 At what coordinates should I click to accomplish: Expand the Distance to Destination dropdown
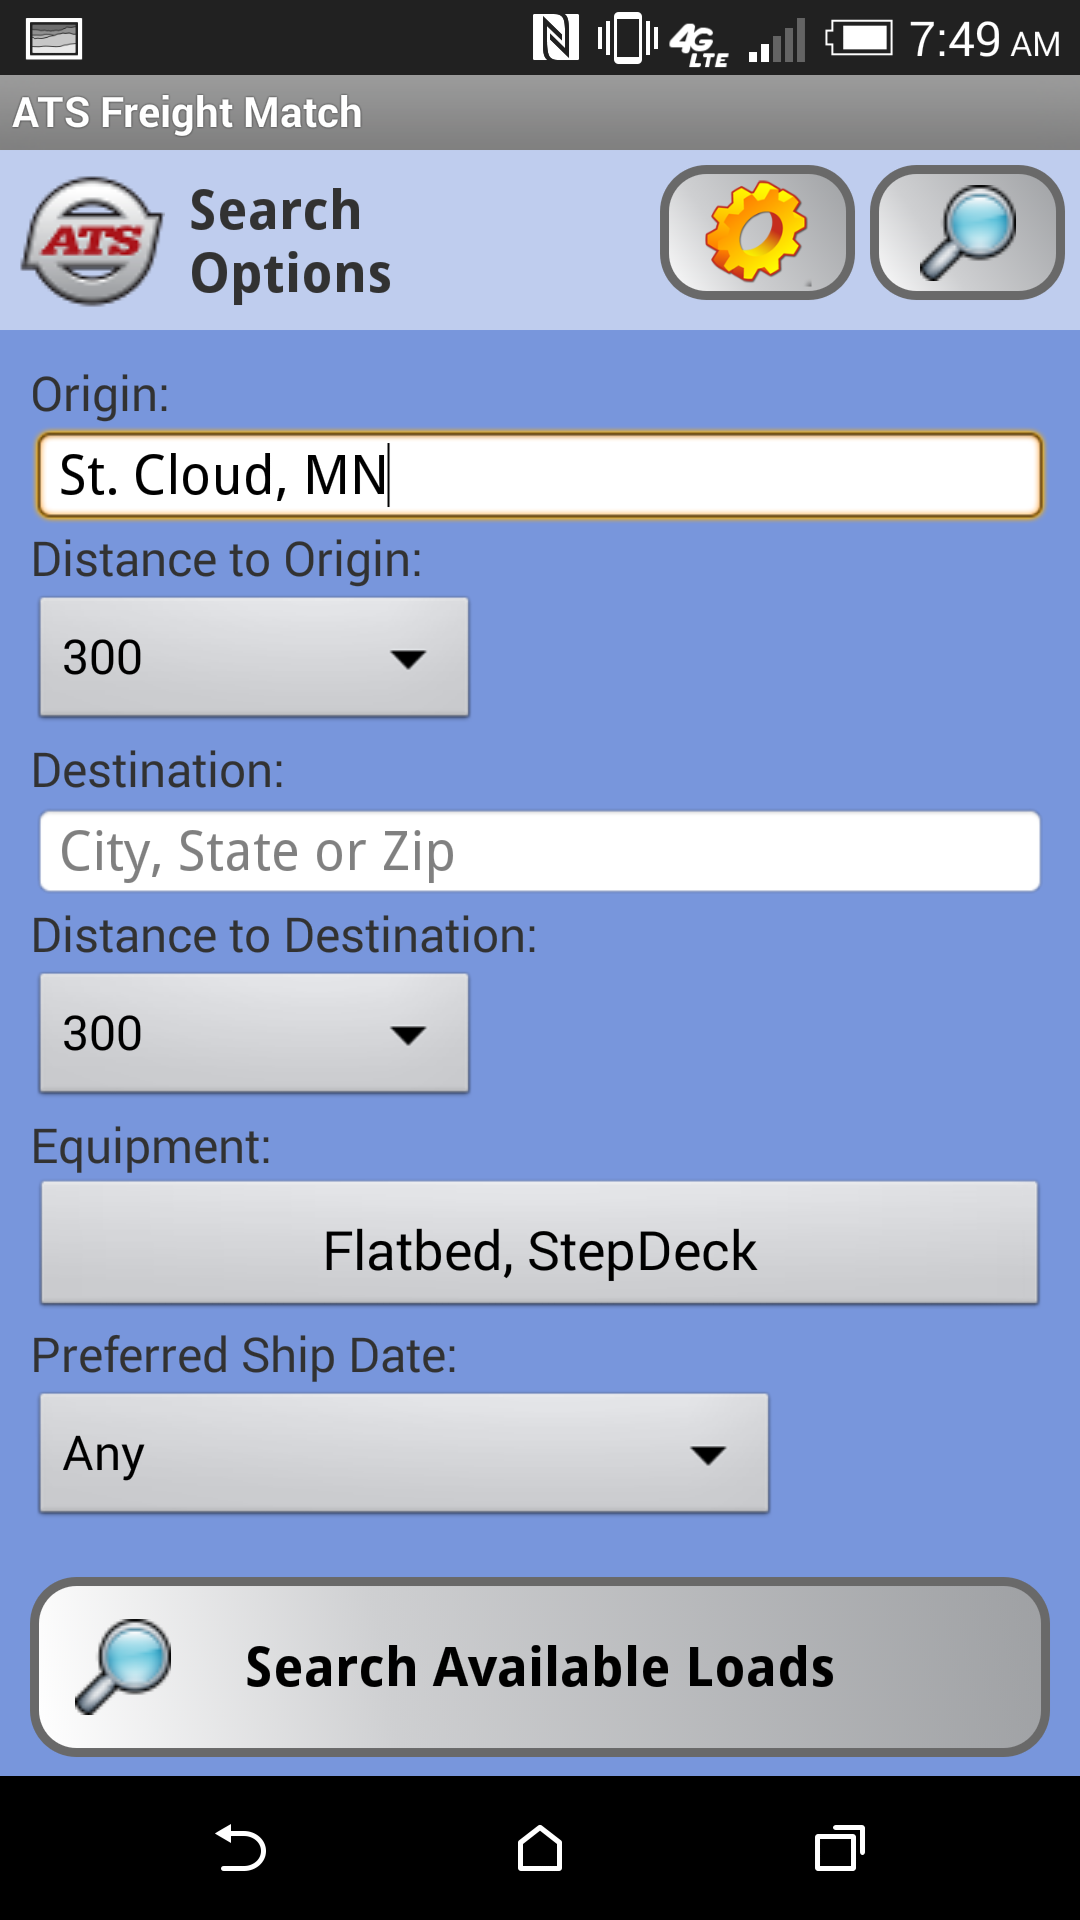click(254, 1033)
